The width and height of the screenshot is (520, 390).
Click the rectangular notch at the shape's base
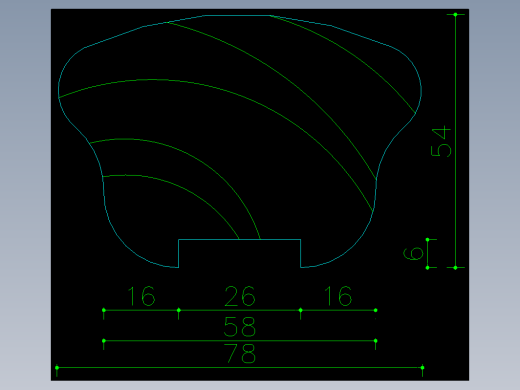click(239, 253)
